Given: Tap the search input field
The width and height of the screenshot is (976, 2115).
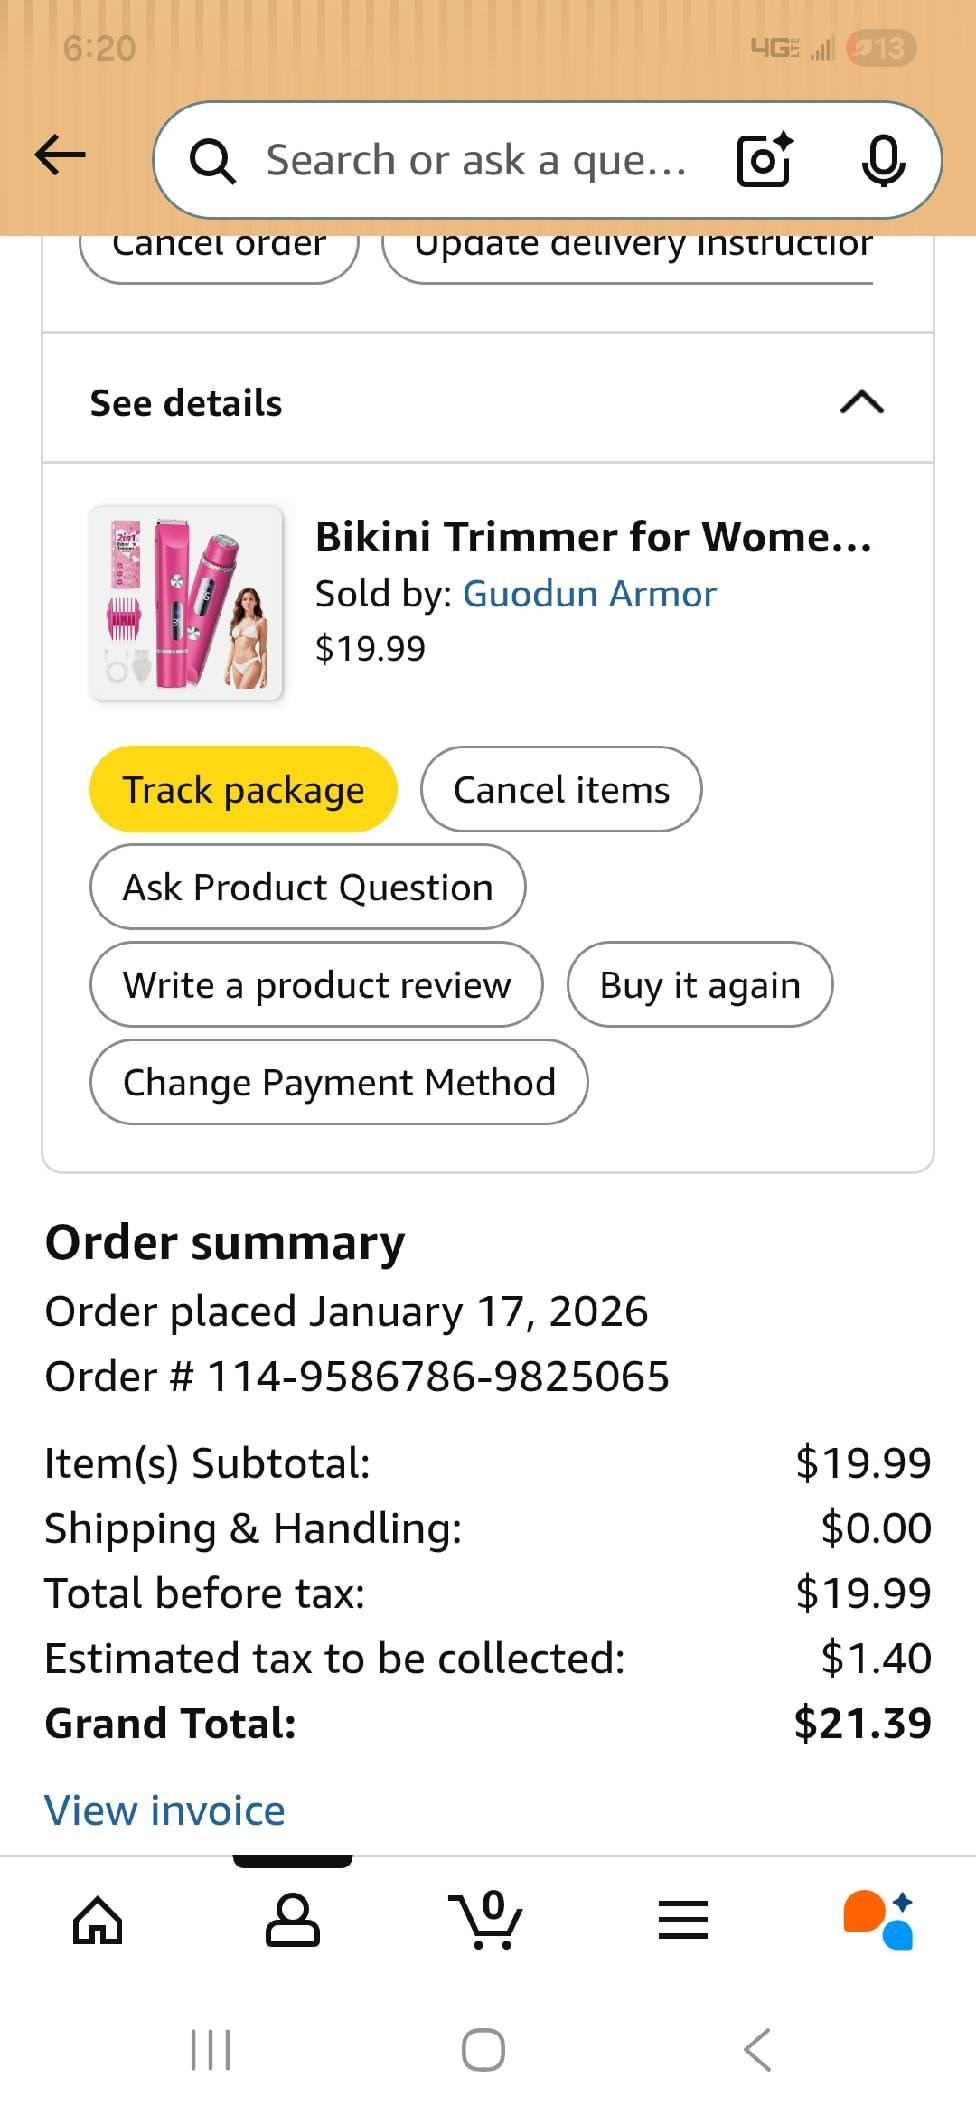Looking at the screenshot, I should [x=475, y=160].
